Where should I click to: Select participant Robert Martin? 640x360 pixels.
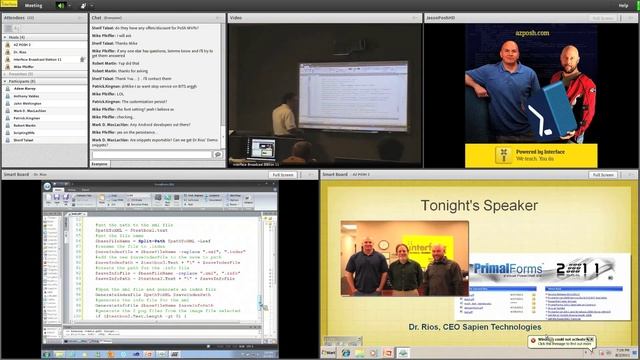(44, 125)
